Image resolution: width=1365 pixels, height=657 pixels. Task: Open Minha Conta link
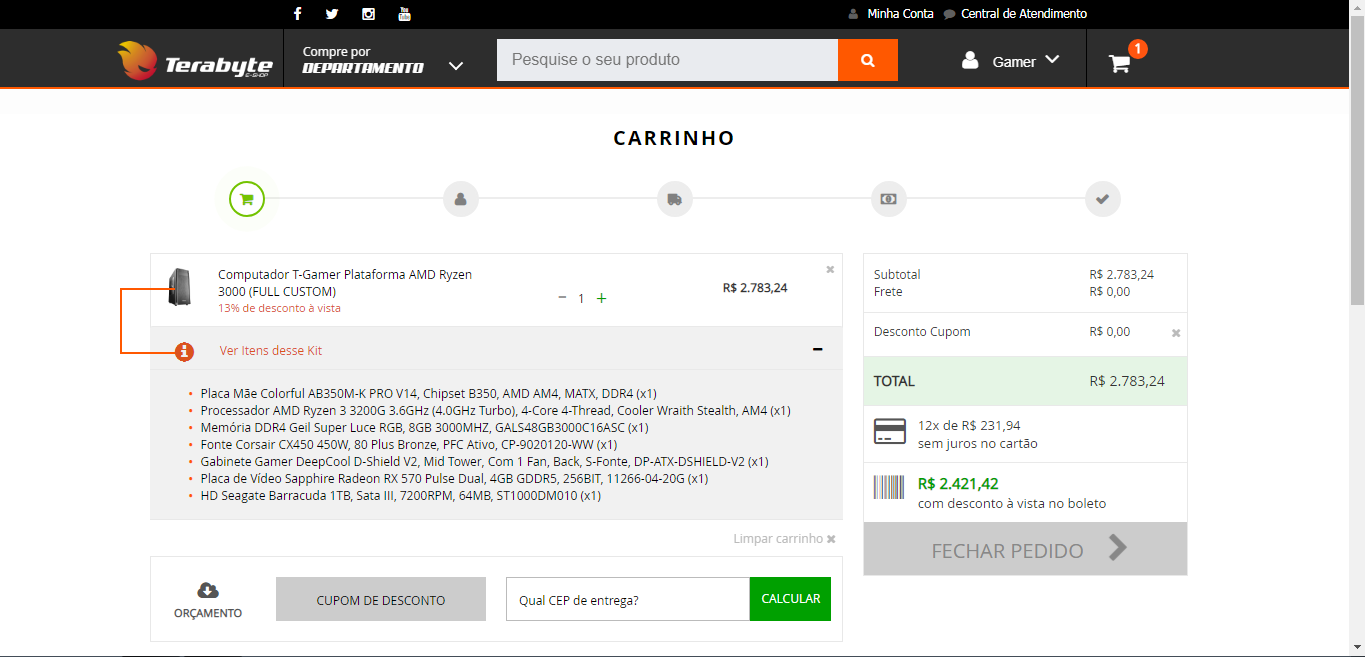[900, 14]
